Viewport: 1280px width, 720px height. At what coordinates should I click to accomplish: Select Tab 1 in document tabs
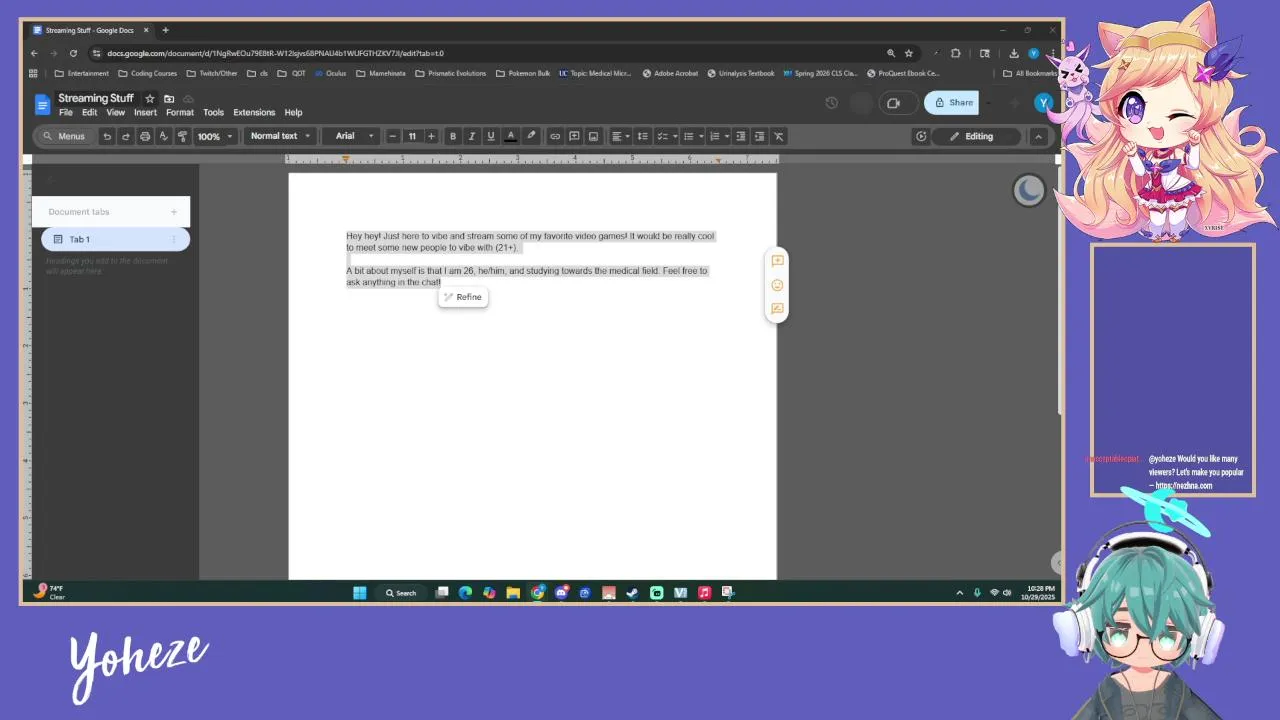(115, 239)
